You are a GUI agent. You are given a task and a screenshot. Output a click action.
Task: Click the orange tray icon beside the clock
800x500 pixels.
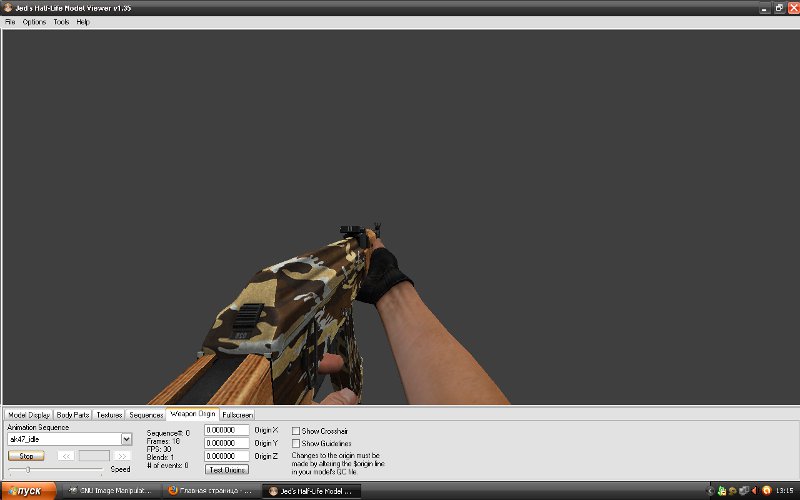(766, 491)
